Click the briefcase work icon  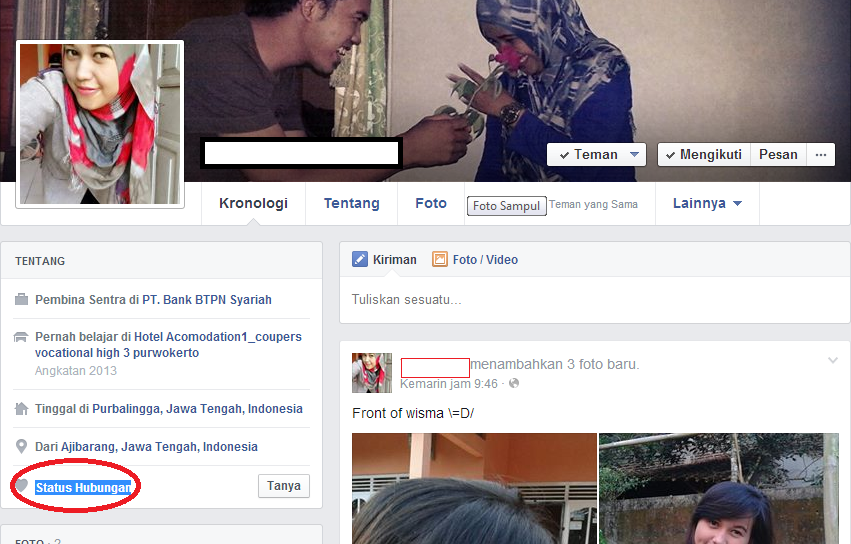pos(21,299)
